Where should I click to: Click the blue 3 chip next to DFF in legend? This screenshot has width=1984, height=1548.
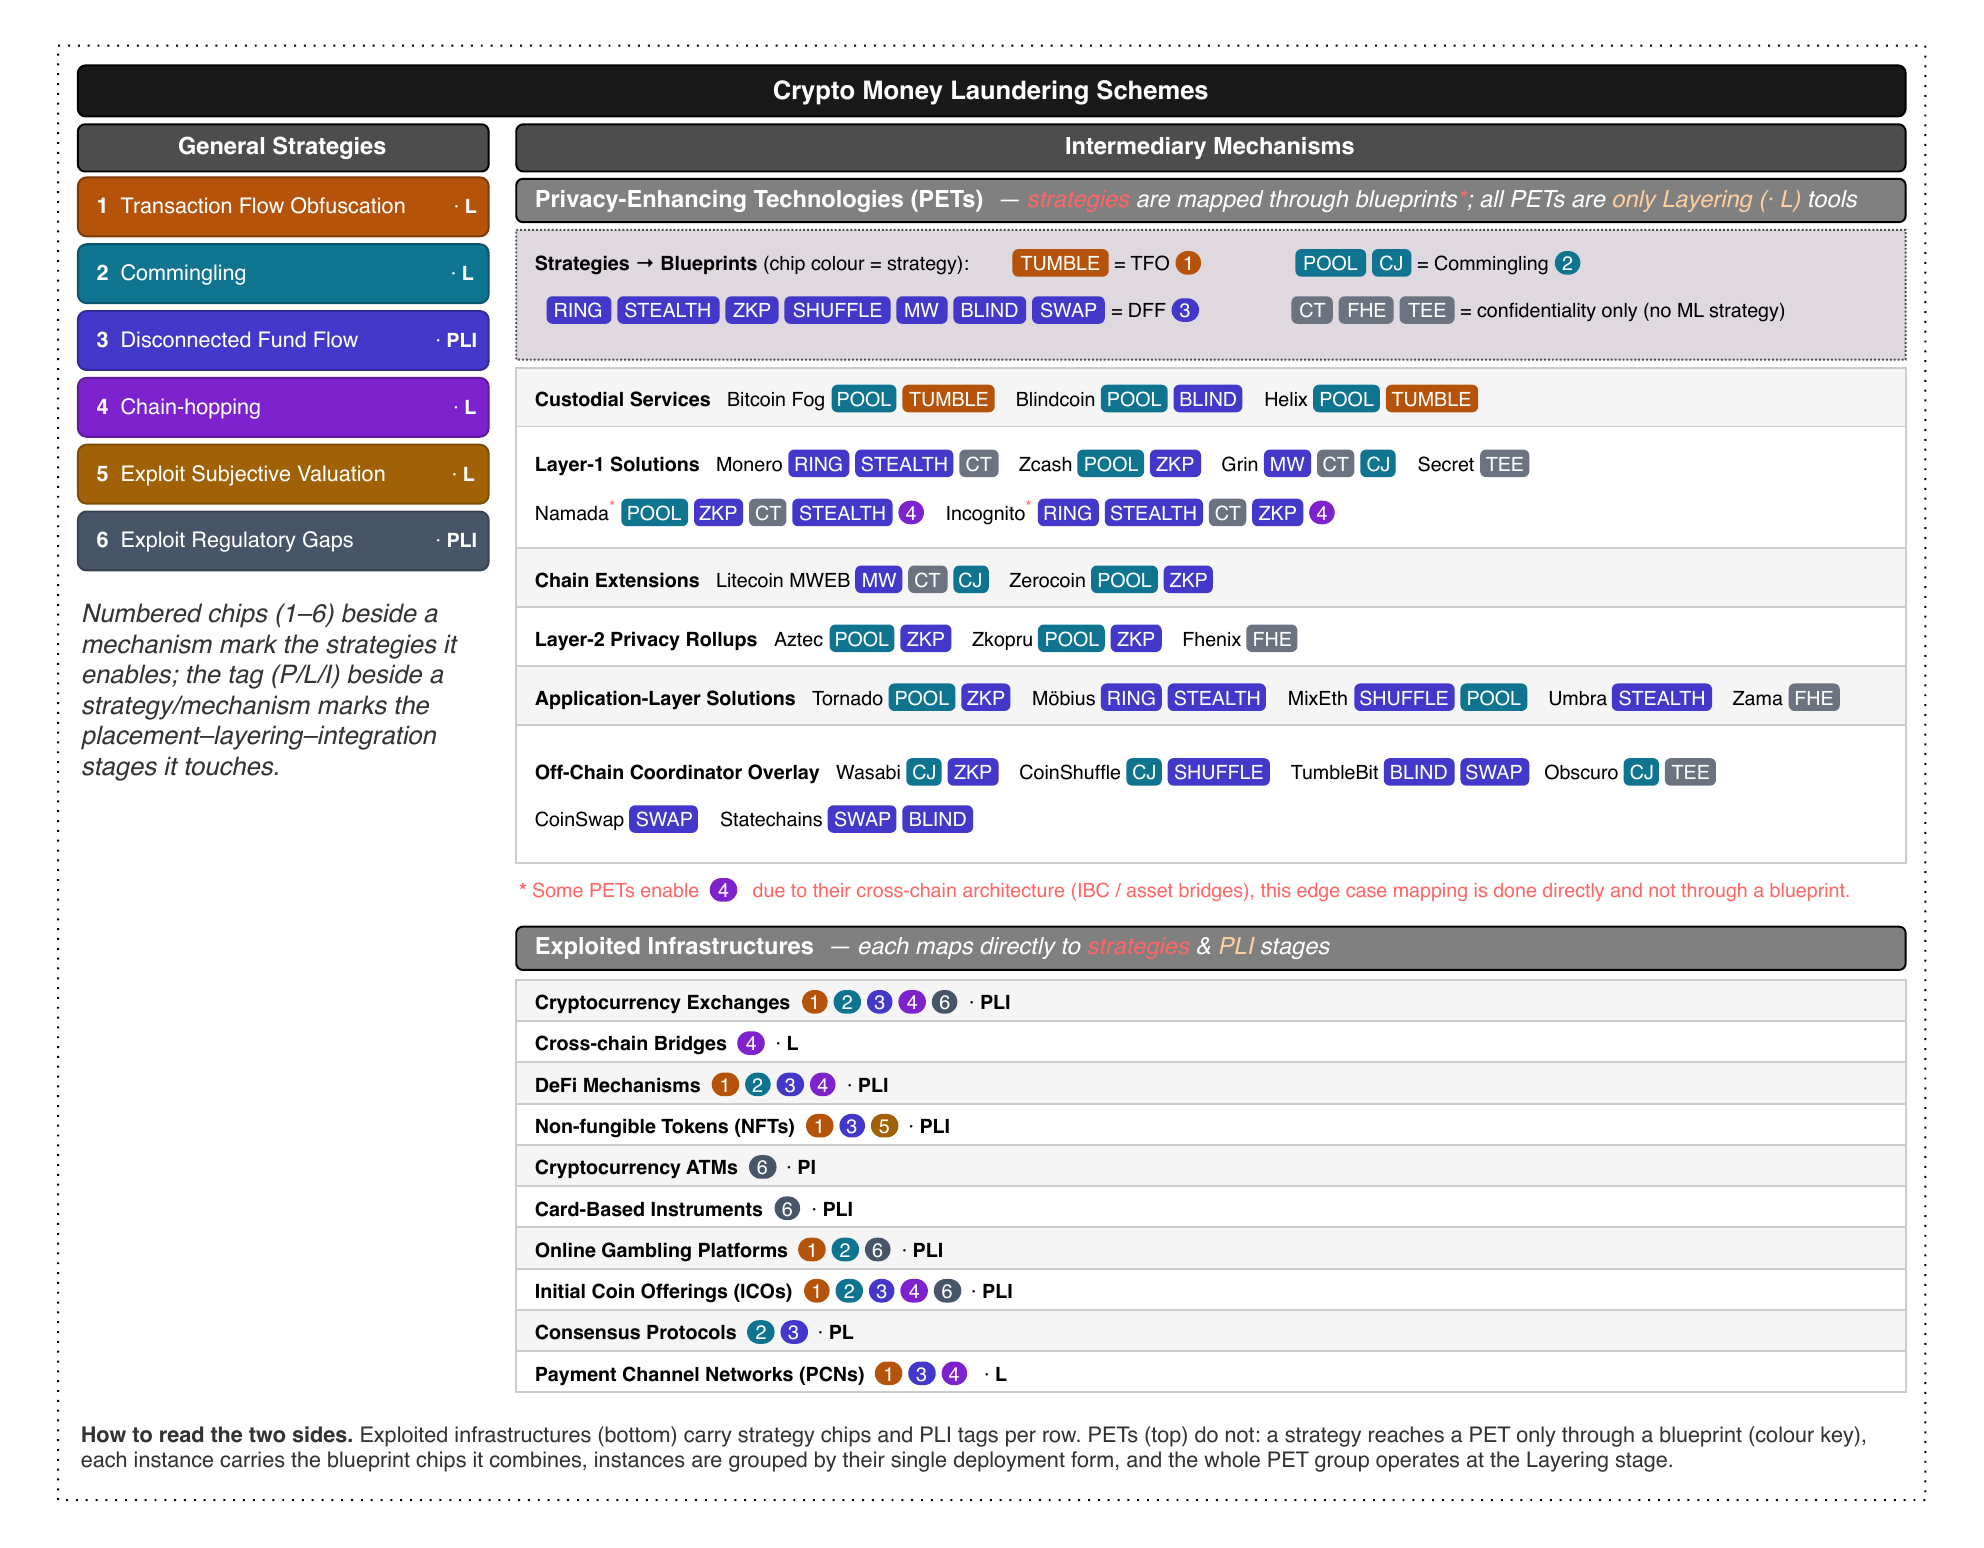[x=1185, y=310]
